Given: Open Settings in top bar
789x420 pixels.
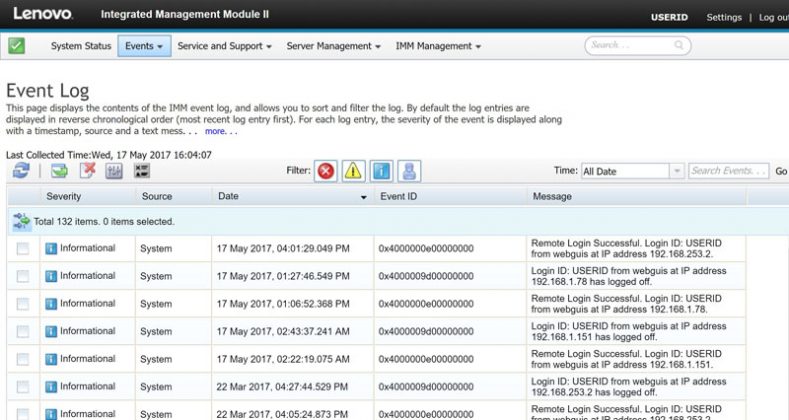Looking at the screenshot, I should [724, 17].
